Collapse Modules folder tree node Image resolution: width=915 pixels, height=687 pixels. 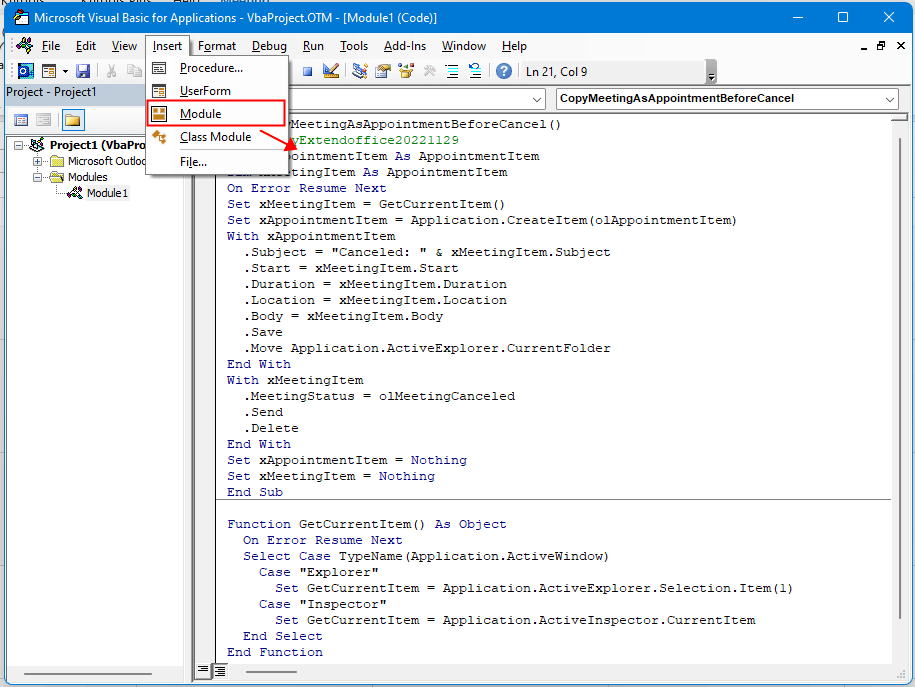point(37,177)
